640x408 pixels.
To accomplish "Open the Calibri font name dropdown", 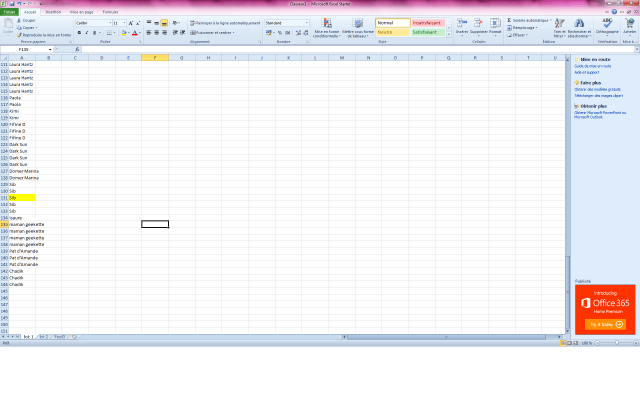I will 110,23.
